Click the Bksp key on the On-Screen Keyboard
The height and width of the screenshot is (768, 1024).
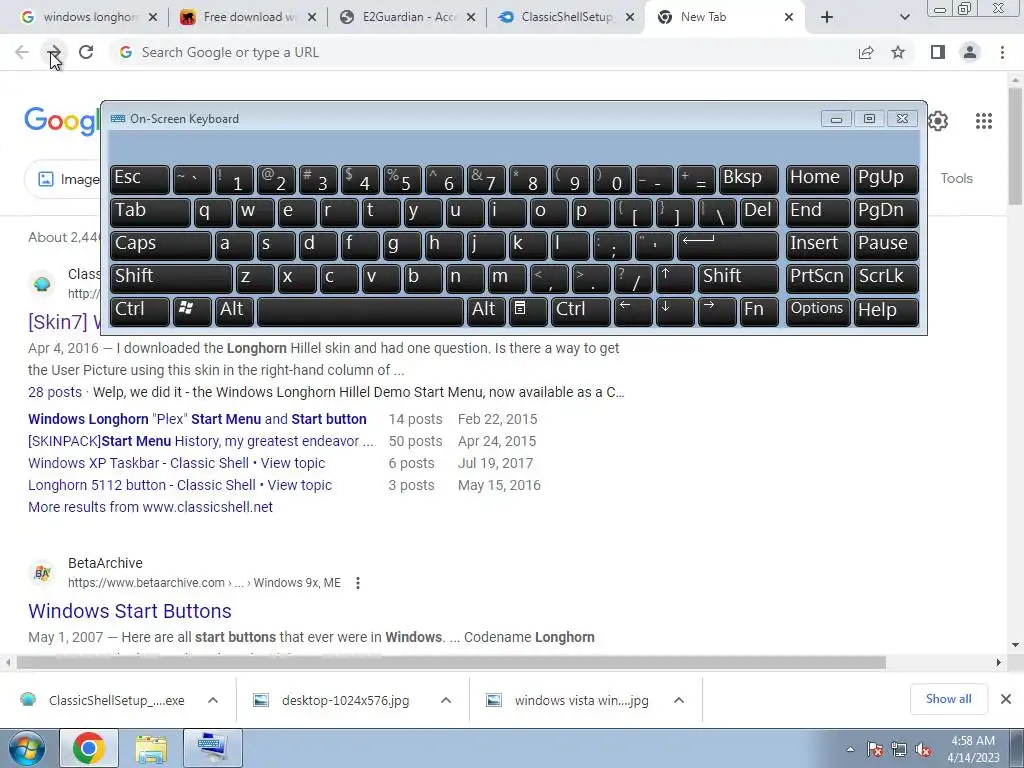click(x=748, y=180)
